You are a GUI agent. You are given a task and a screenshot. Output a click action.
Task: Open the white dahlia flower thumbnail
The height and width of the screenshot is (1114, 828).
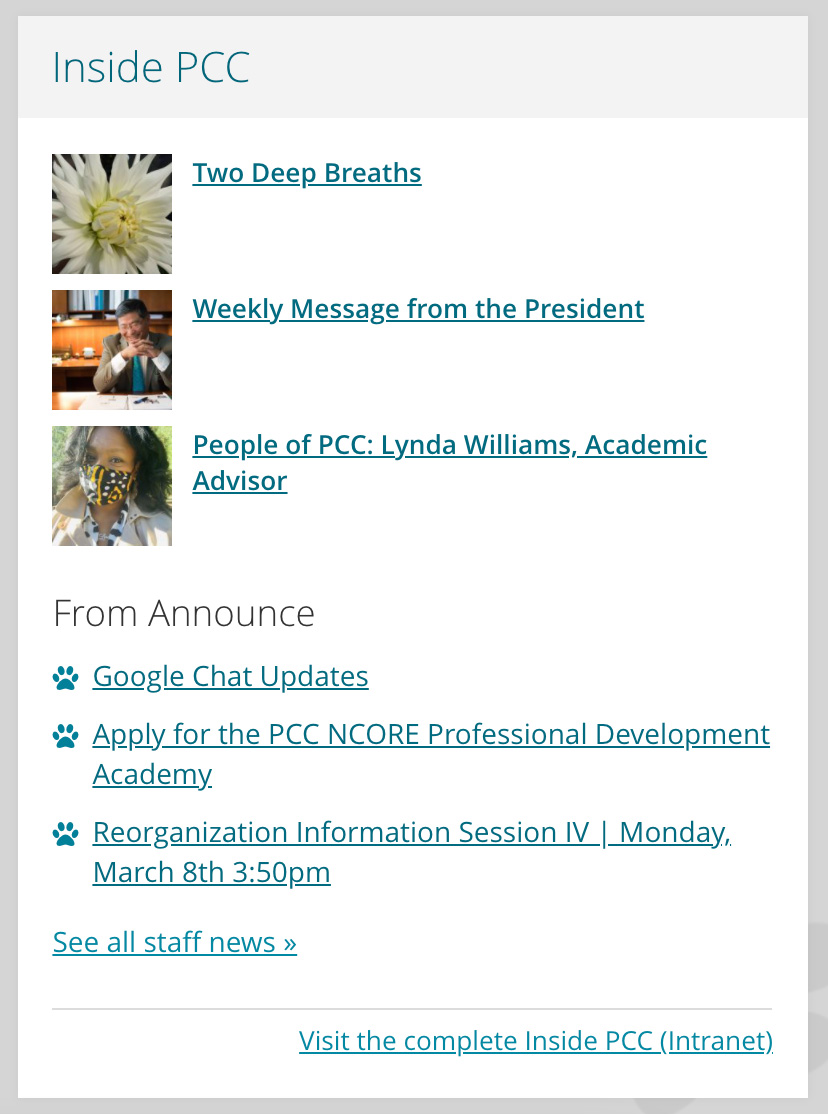point(112,214)
